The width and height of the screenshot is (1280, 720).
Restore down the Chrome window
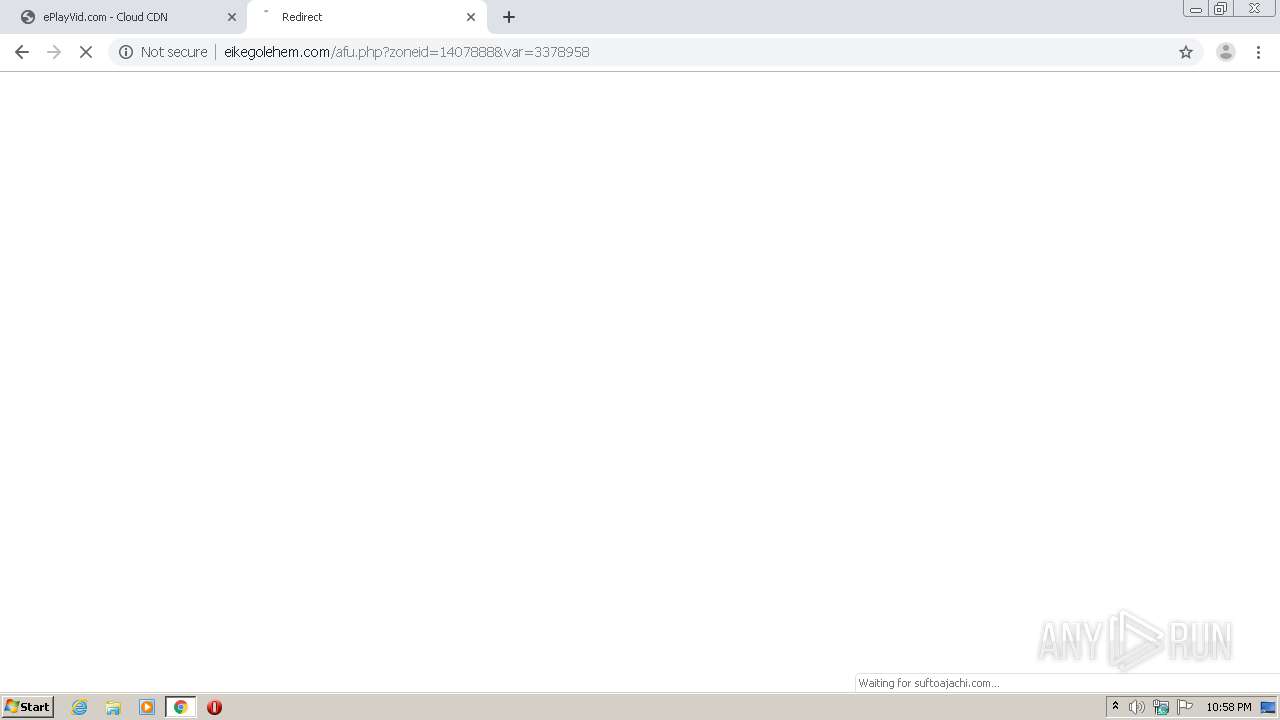point(1220,9)
